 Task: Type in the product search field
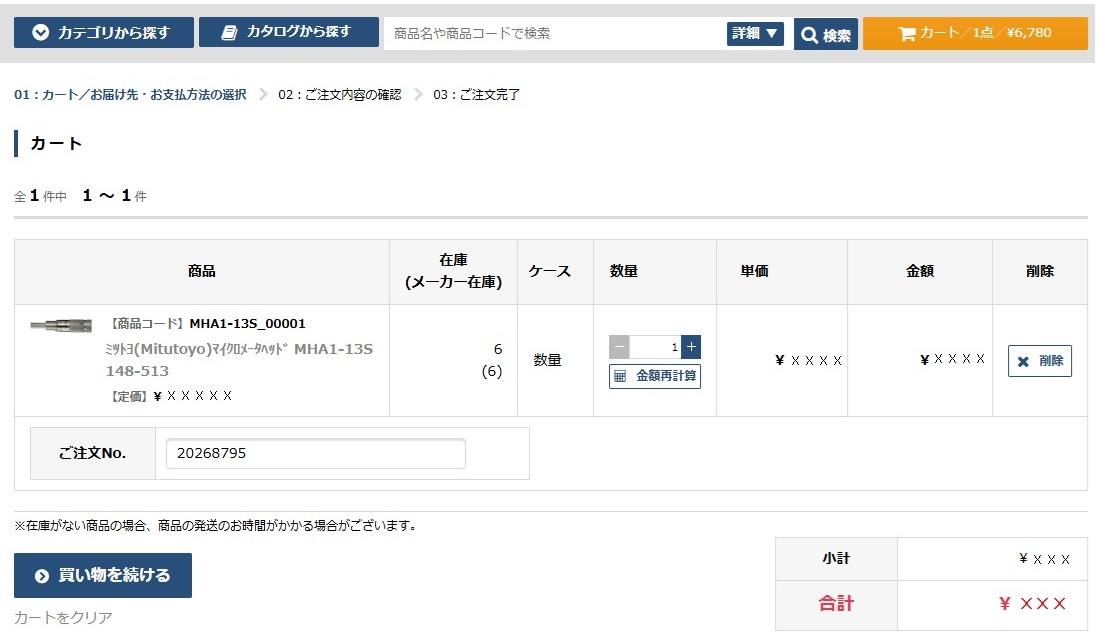[x=553, y=33]
